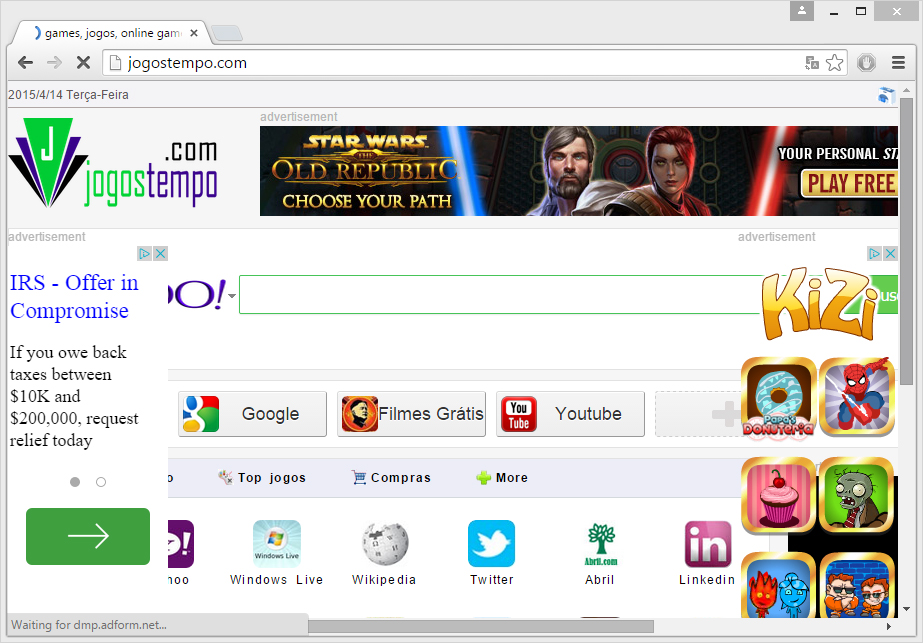
Task: Open the Youtube shortcut button
Action: pyautogui.click(x=570, y=414)
